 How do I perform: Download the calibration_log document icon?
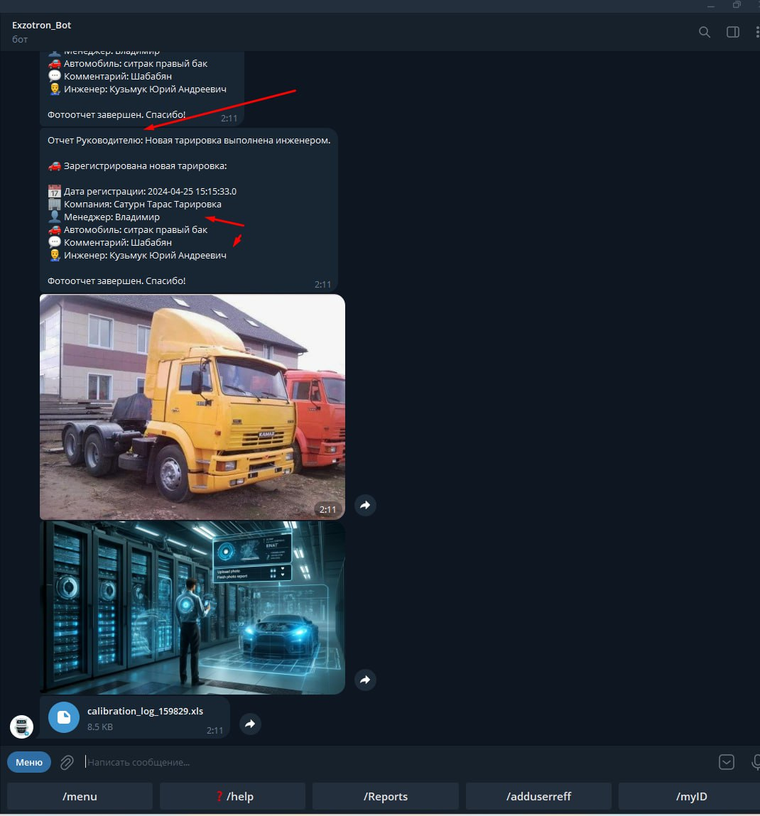click(64, 718)
